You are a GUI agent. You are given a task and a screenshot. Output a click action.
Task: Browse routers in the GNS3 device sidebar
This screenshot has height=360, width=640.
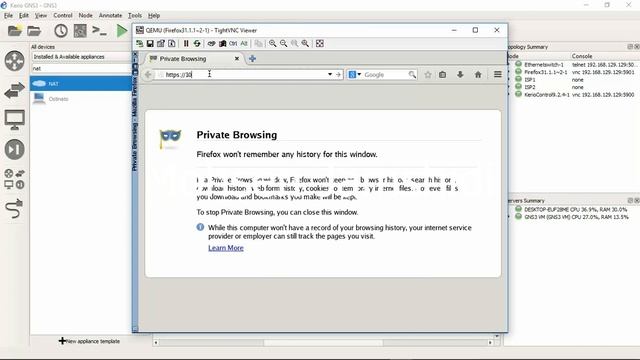(x=15, y=61)
